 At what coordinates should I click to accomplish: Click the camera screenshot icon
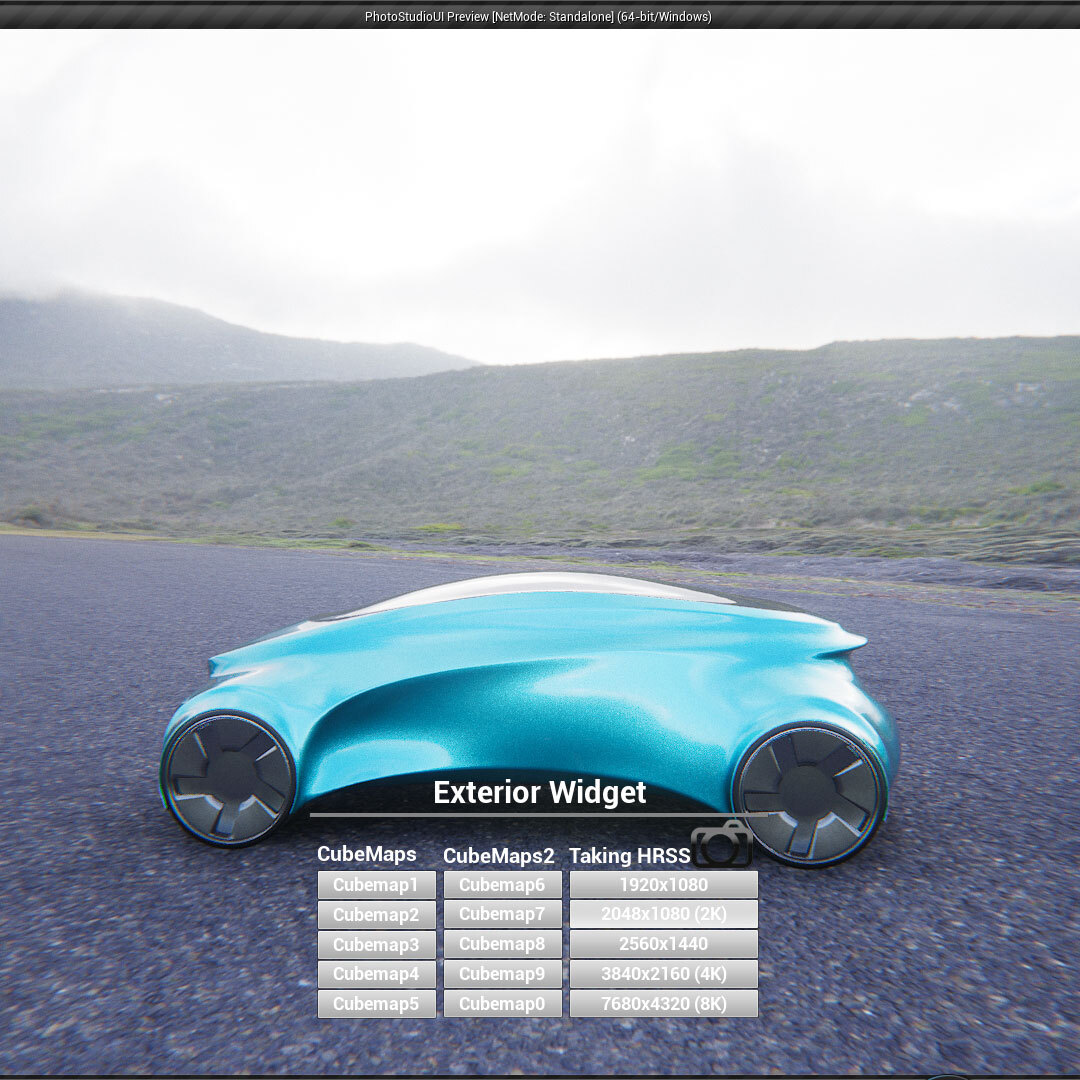tap(721, 844)
